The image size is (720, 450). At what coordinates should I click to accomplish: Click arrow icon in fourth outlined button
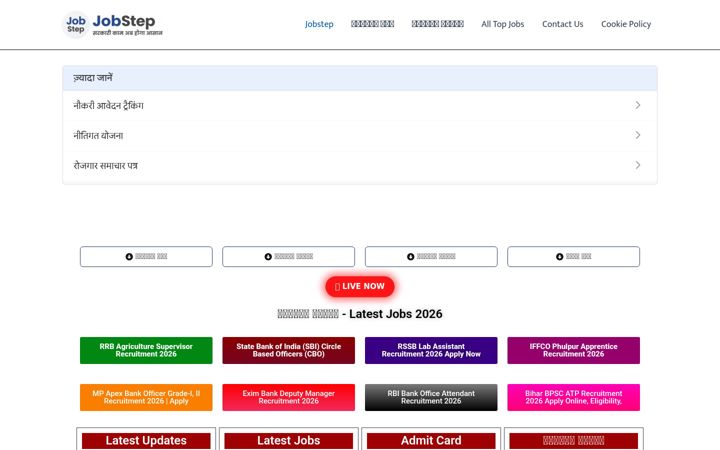point(559,257)
